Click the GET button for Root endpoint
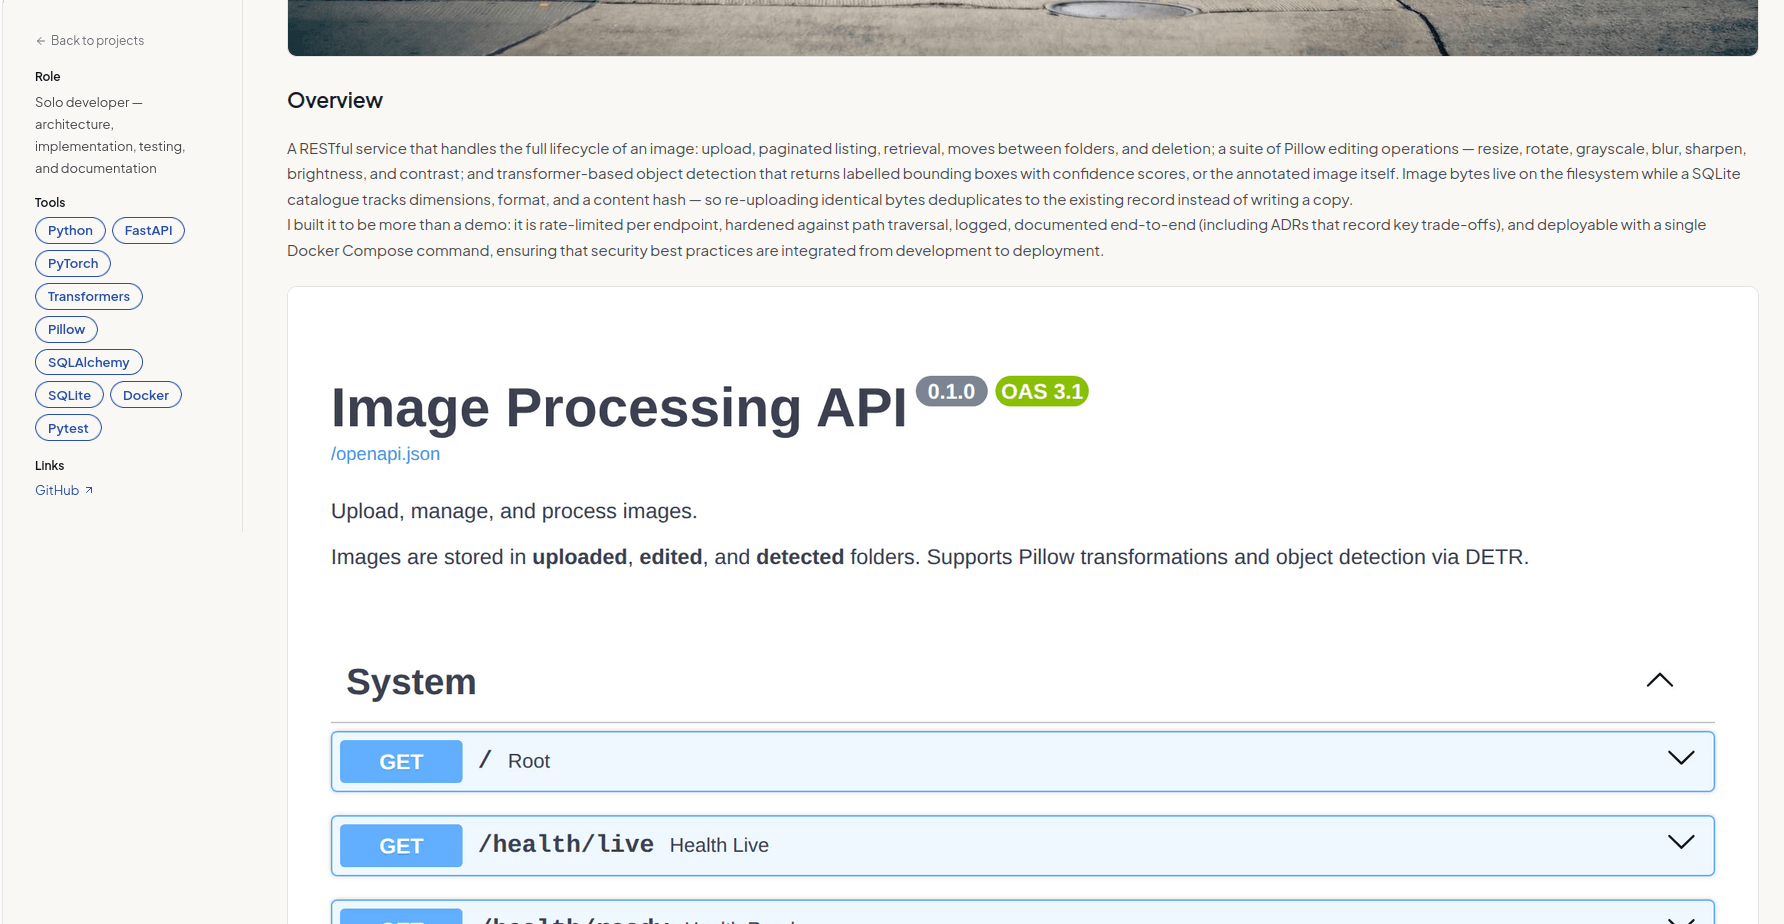Screen dimensions: 1784x924 [401, 762]
